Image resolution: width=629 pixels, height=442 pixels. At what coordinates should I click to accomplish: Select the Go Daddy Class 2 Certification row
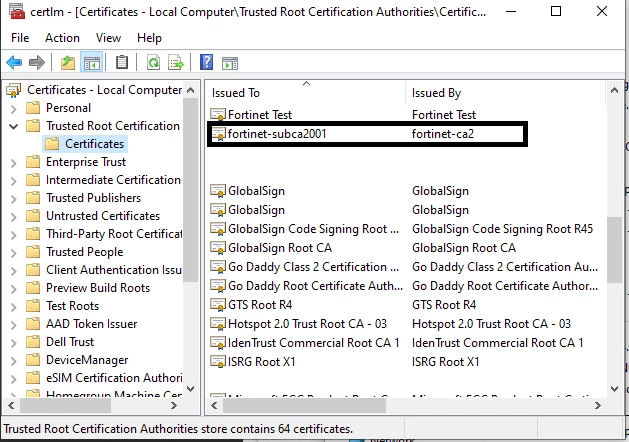[x=405, y=267]
